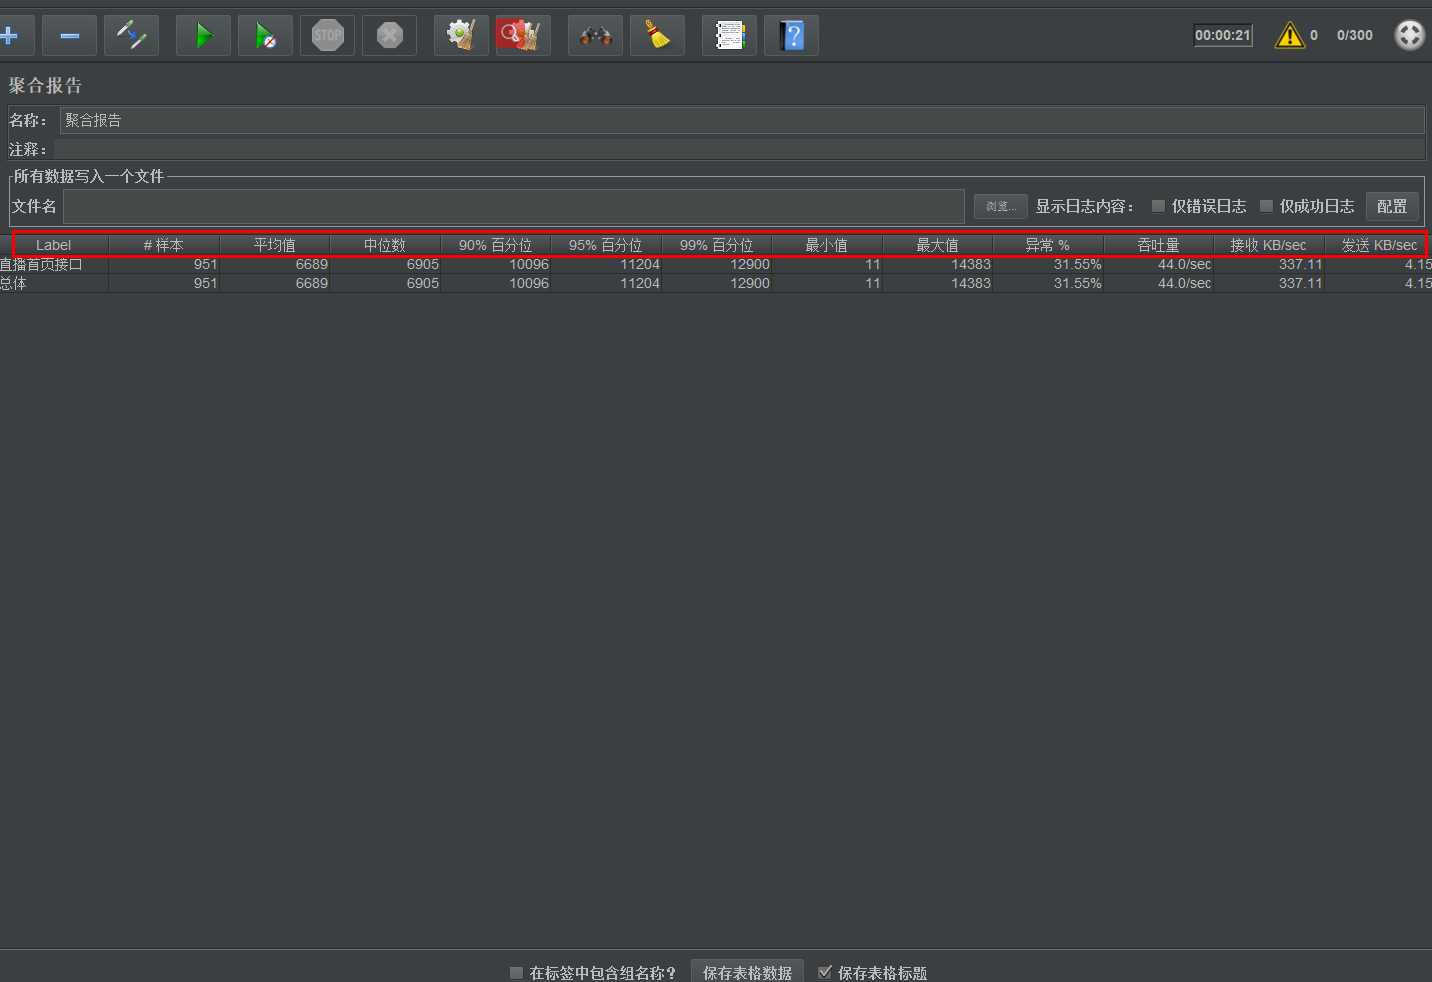
Task: Click 31.55% in 直播首页接口 row
Action: point(1077,264)
